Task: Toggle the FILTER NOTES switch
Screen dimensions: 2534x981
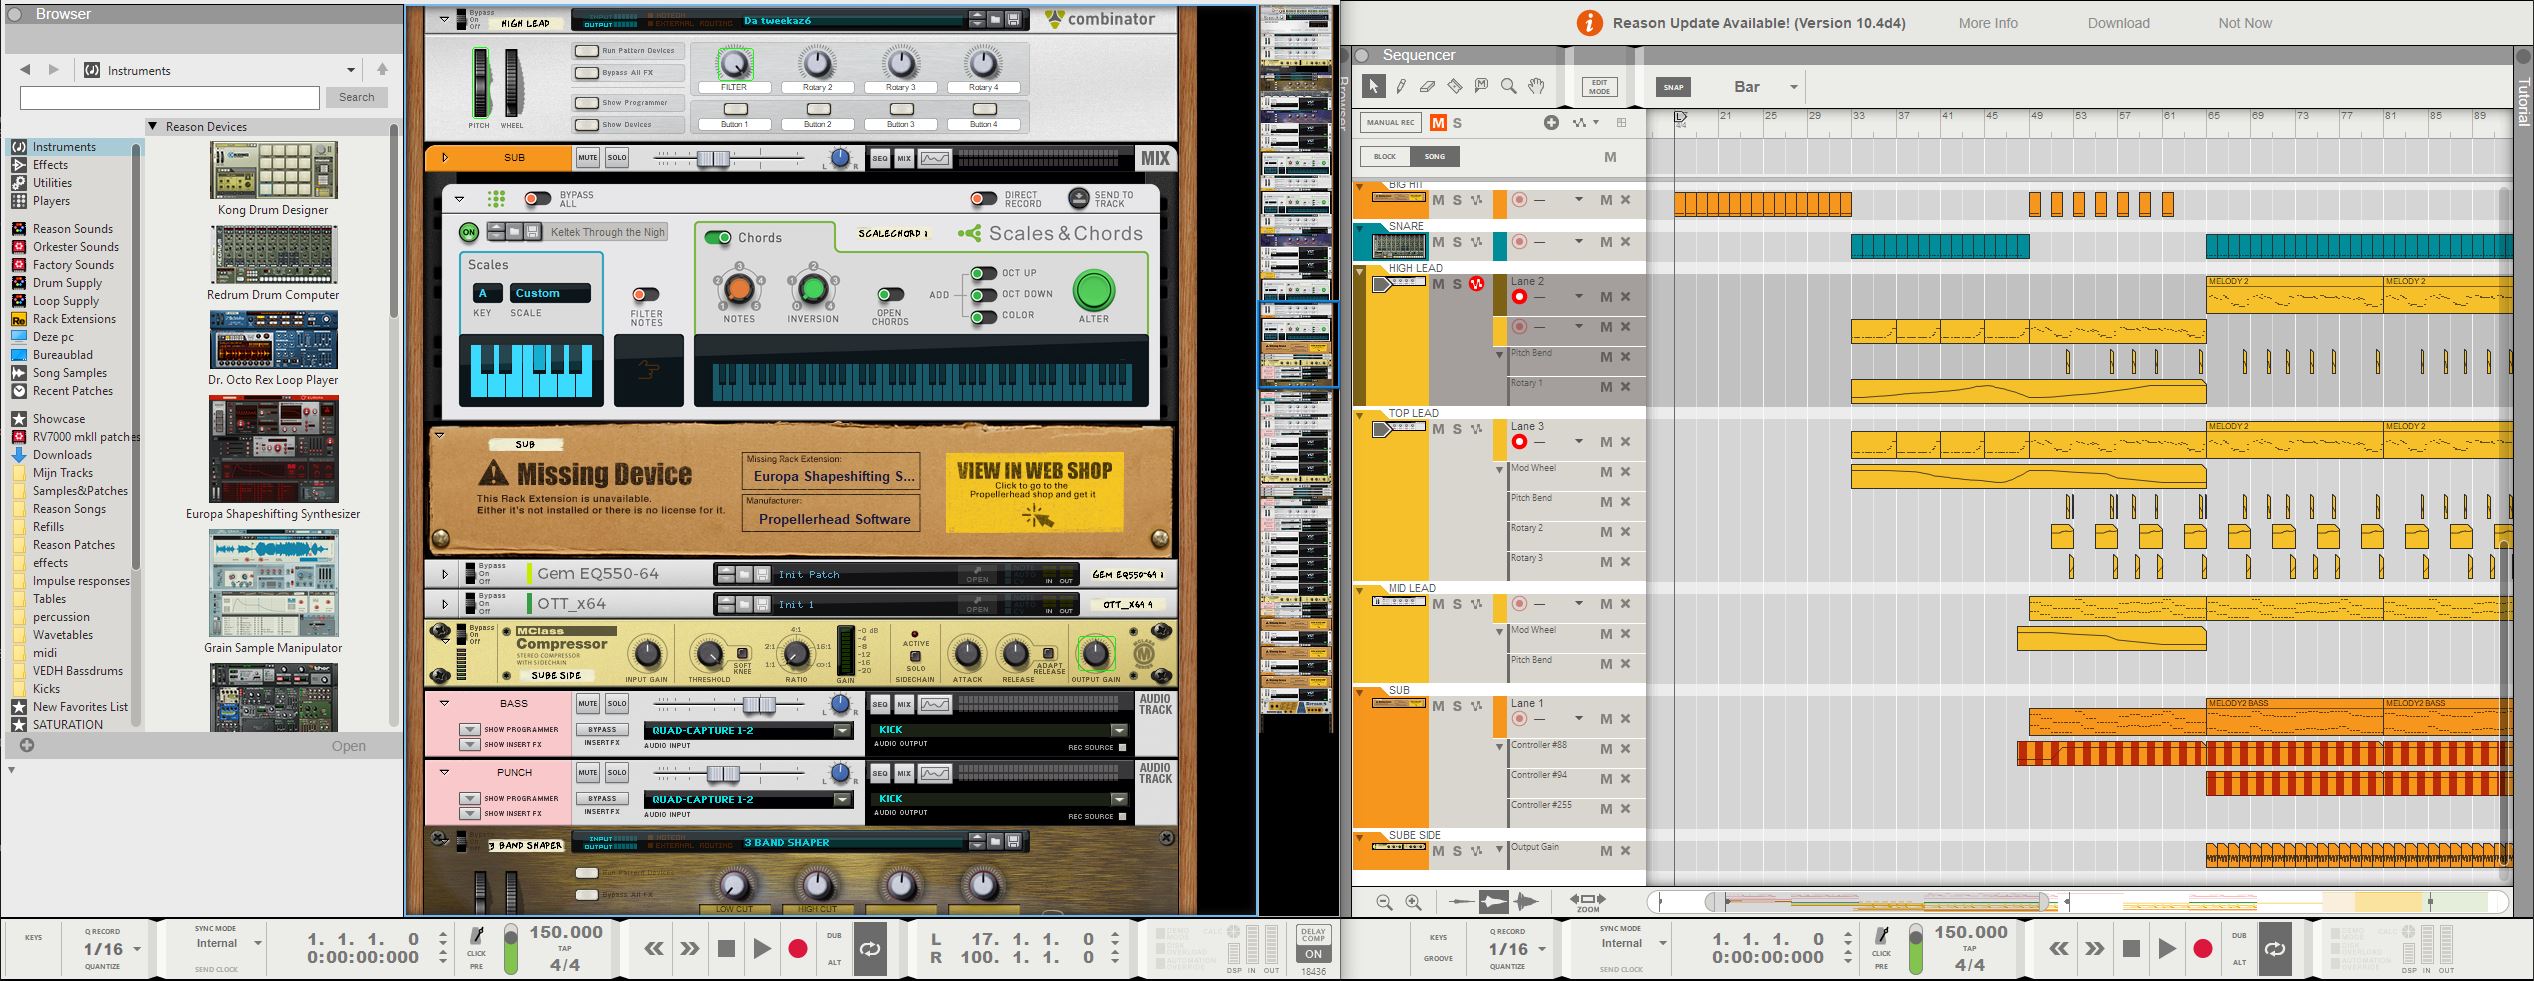Action: click(x=646, y=294)
